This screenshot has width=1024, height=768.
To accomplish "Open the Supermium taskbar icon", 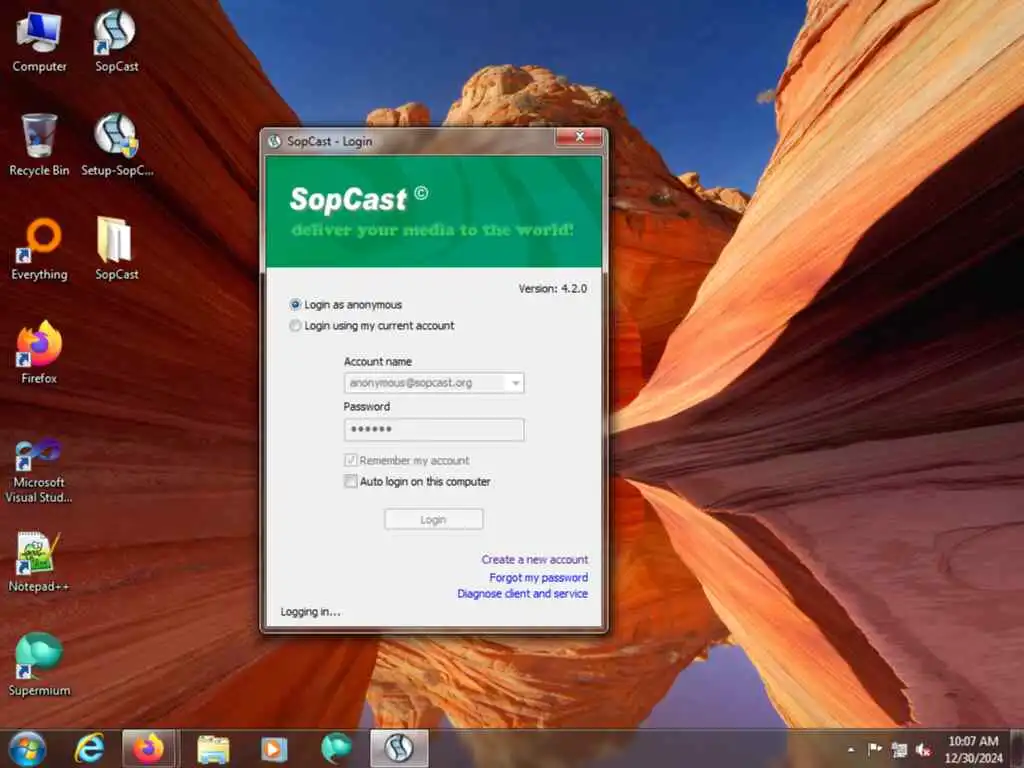I will 336,748.
